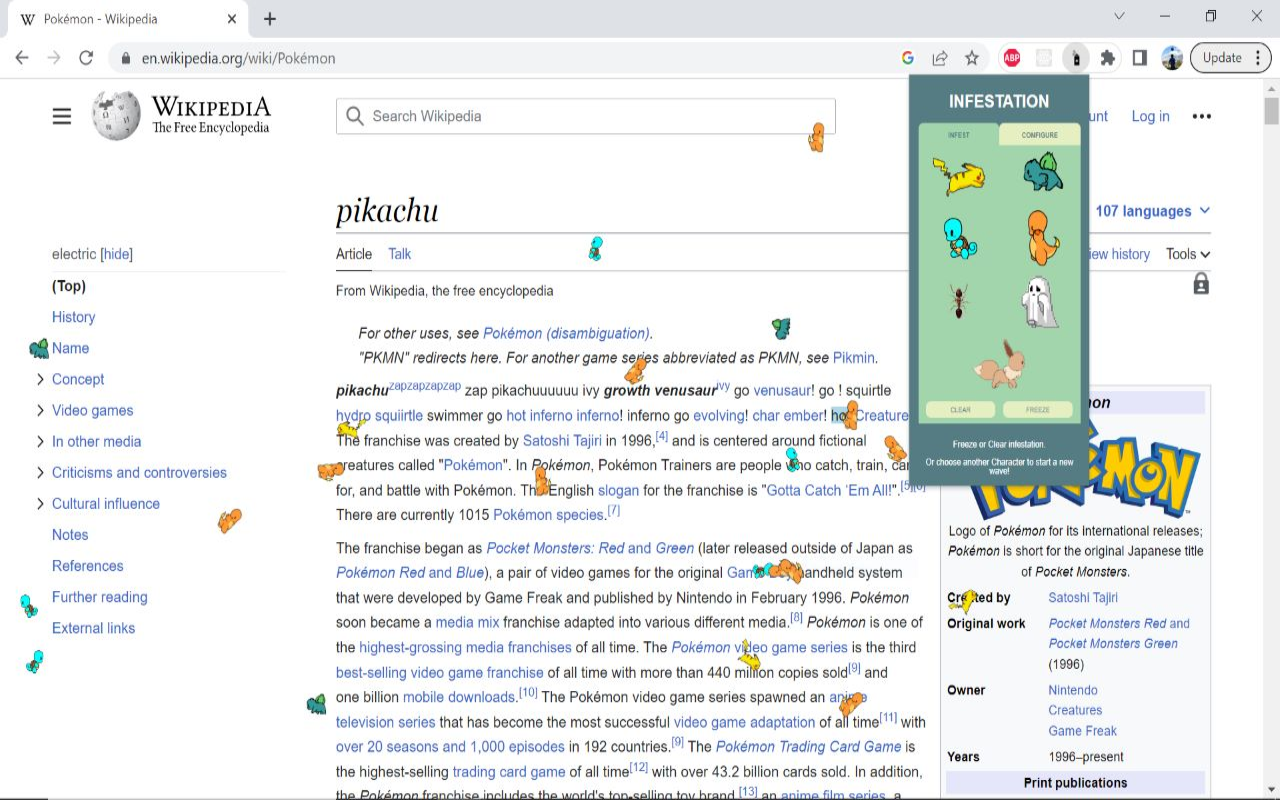1280x800 pixels.
Task: Switch to the CONFIGURE tab
Action: point(1040,135)
